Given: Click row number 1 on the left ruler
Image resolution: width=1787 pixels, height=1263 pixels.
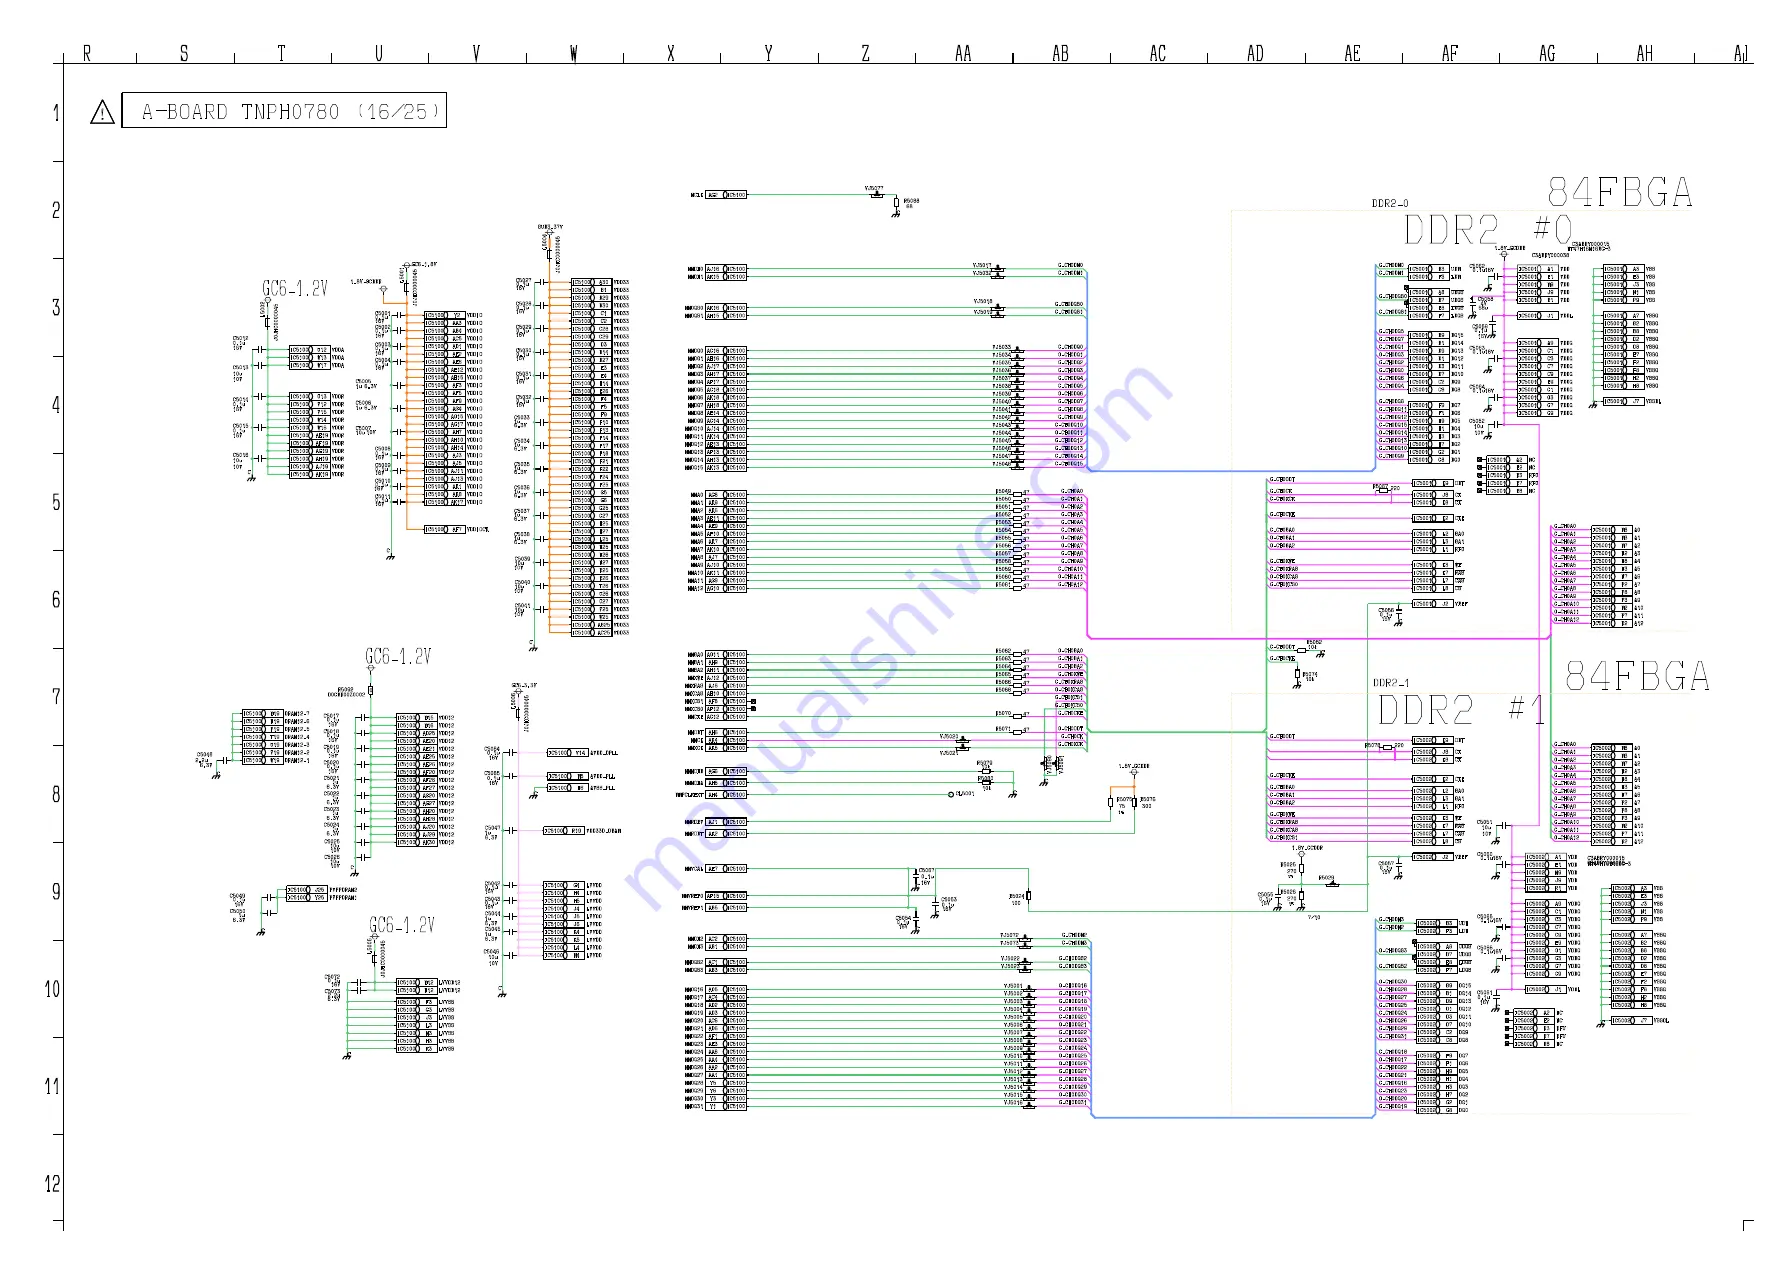Looking at the screenshot, I should 56,113.
